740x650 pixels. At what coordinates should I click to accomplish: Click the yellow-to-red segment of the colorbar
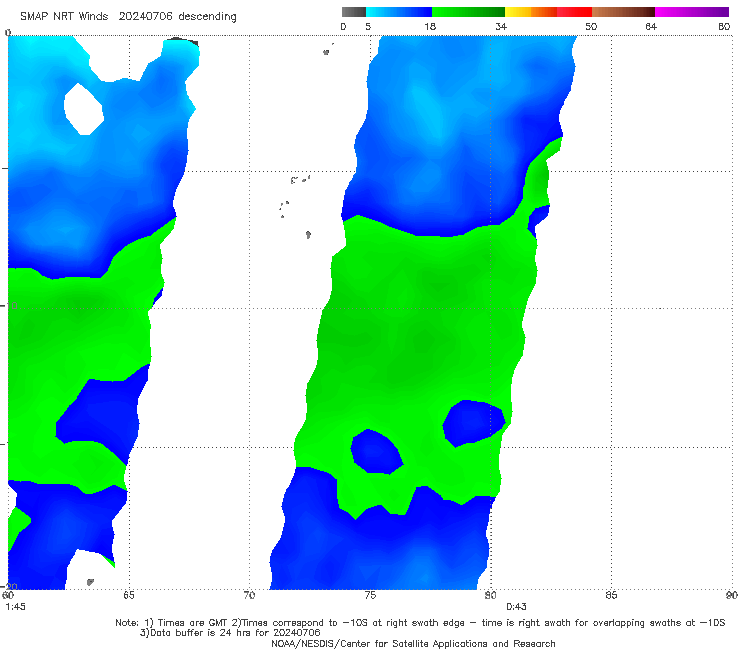(x=548, y=12)
